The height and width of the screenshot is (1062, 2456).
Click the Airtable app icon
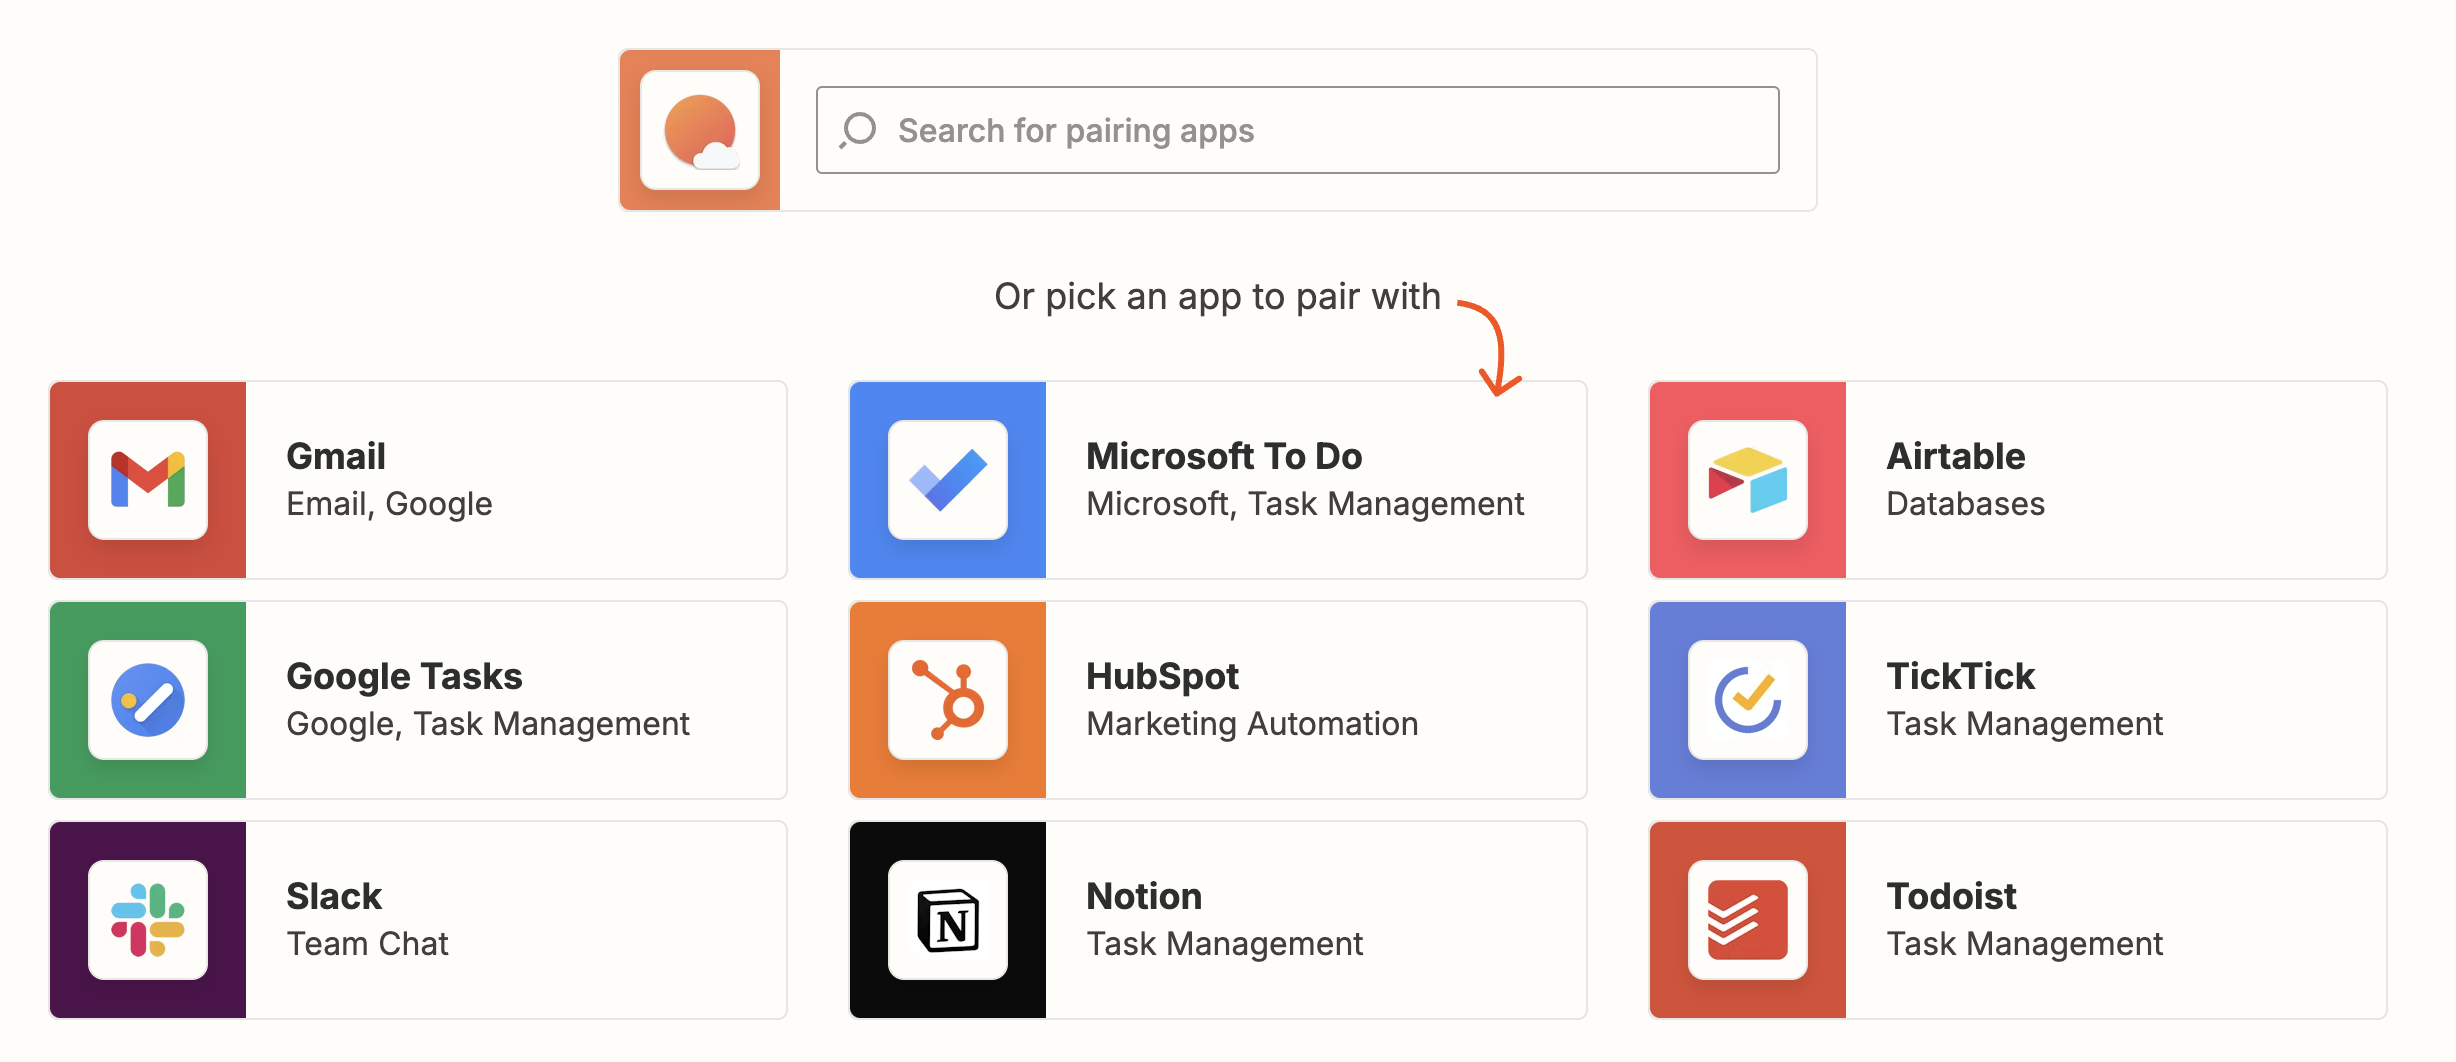coord(1747,480)
